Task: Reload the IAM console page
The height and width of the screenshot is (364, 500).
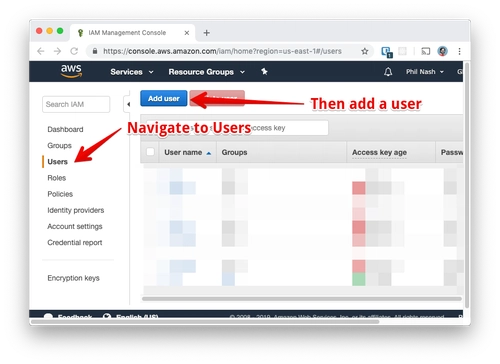Action: (74, 51)
